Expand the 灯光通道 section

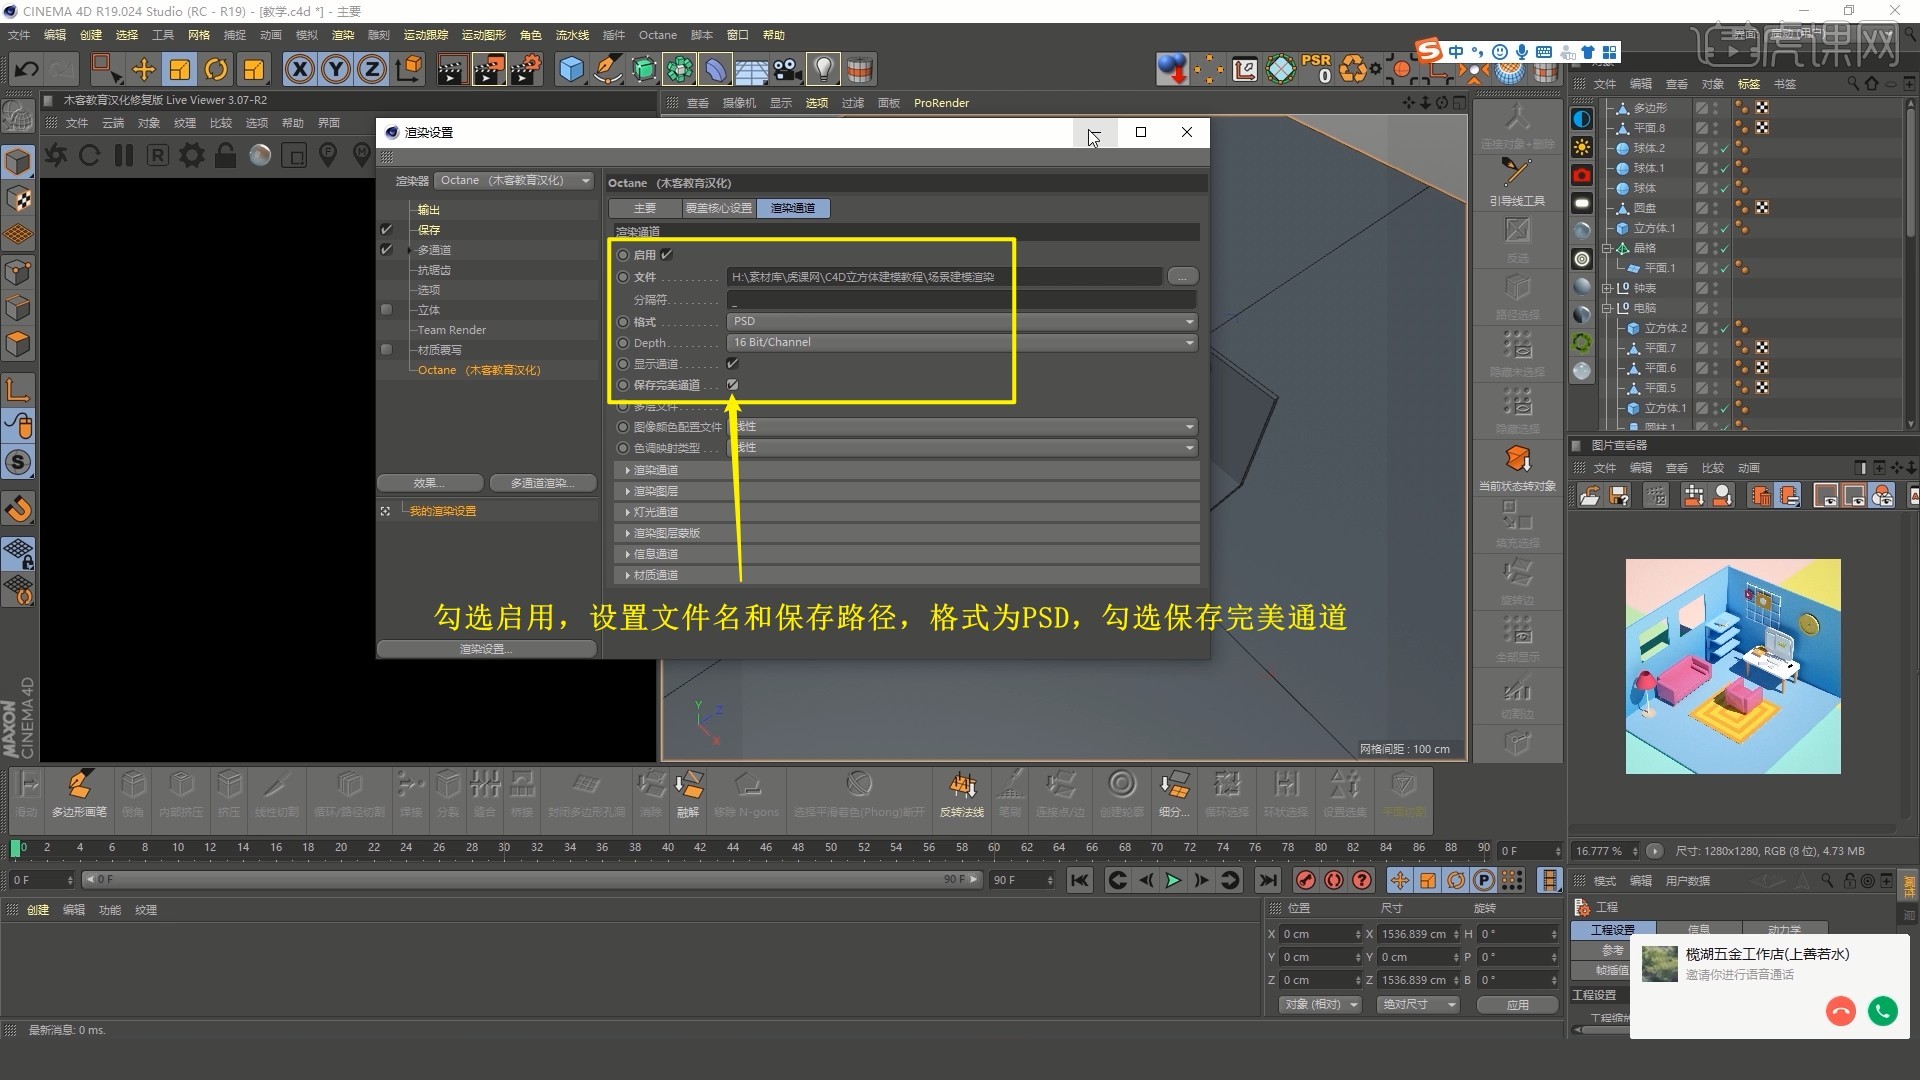(x=905, y=512)
